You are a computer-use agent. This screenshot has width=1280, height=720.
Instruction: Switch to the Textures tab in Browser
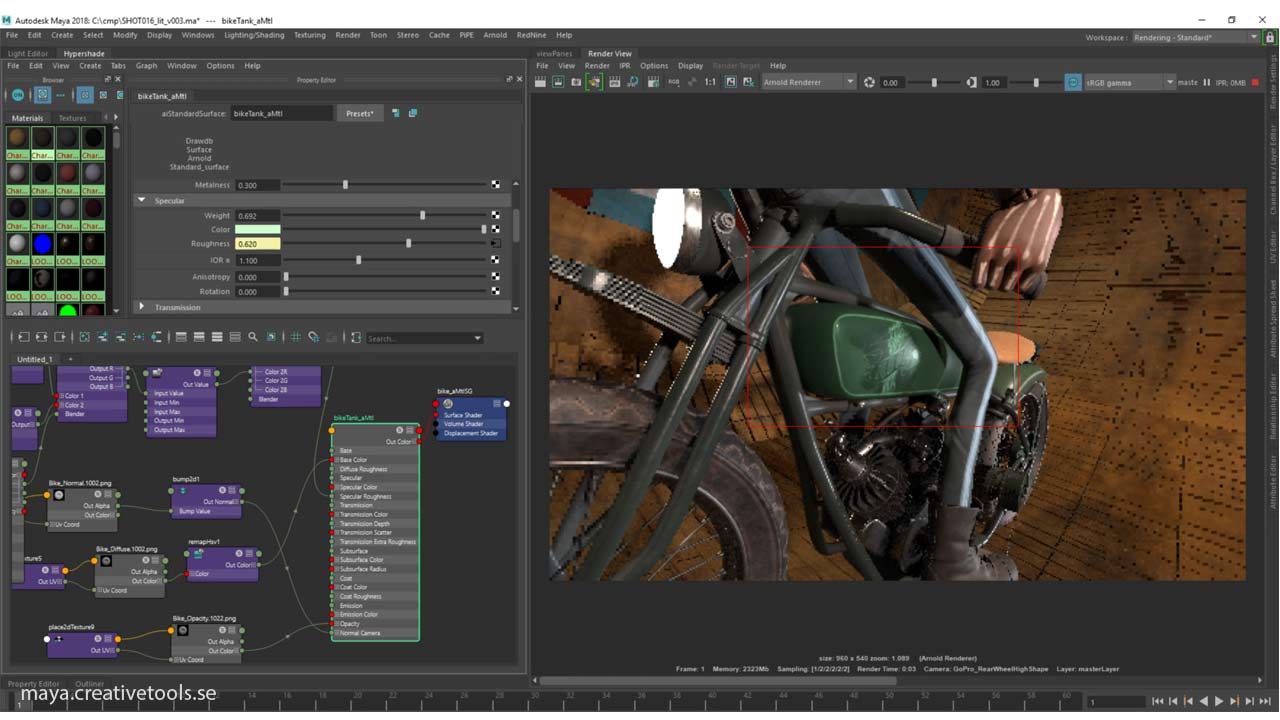click(72, 118)
